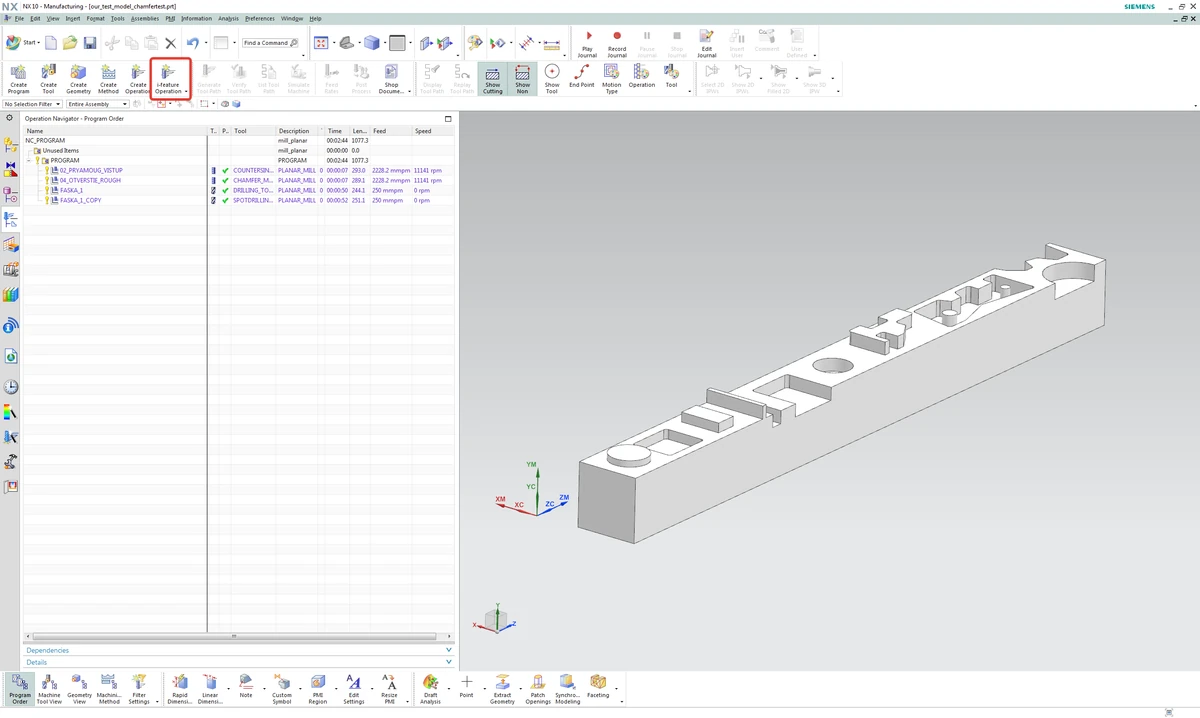Click the Undo arrow icon
The width and height of the screenshot is (1200, 718).
tap(193, 43)
